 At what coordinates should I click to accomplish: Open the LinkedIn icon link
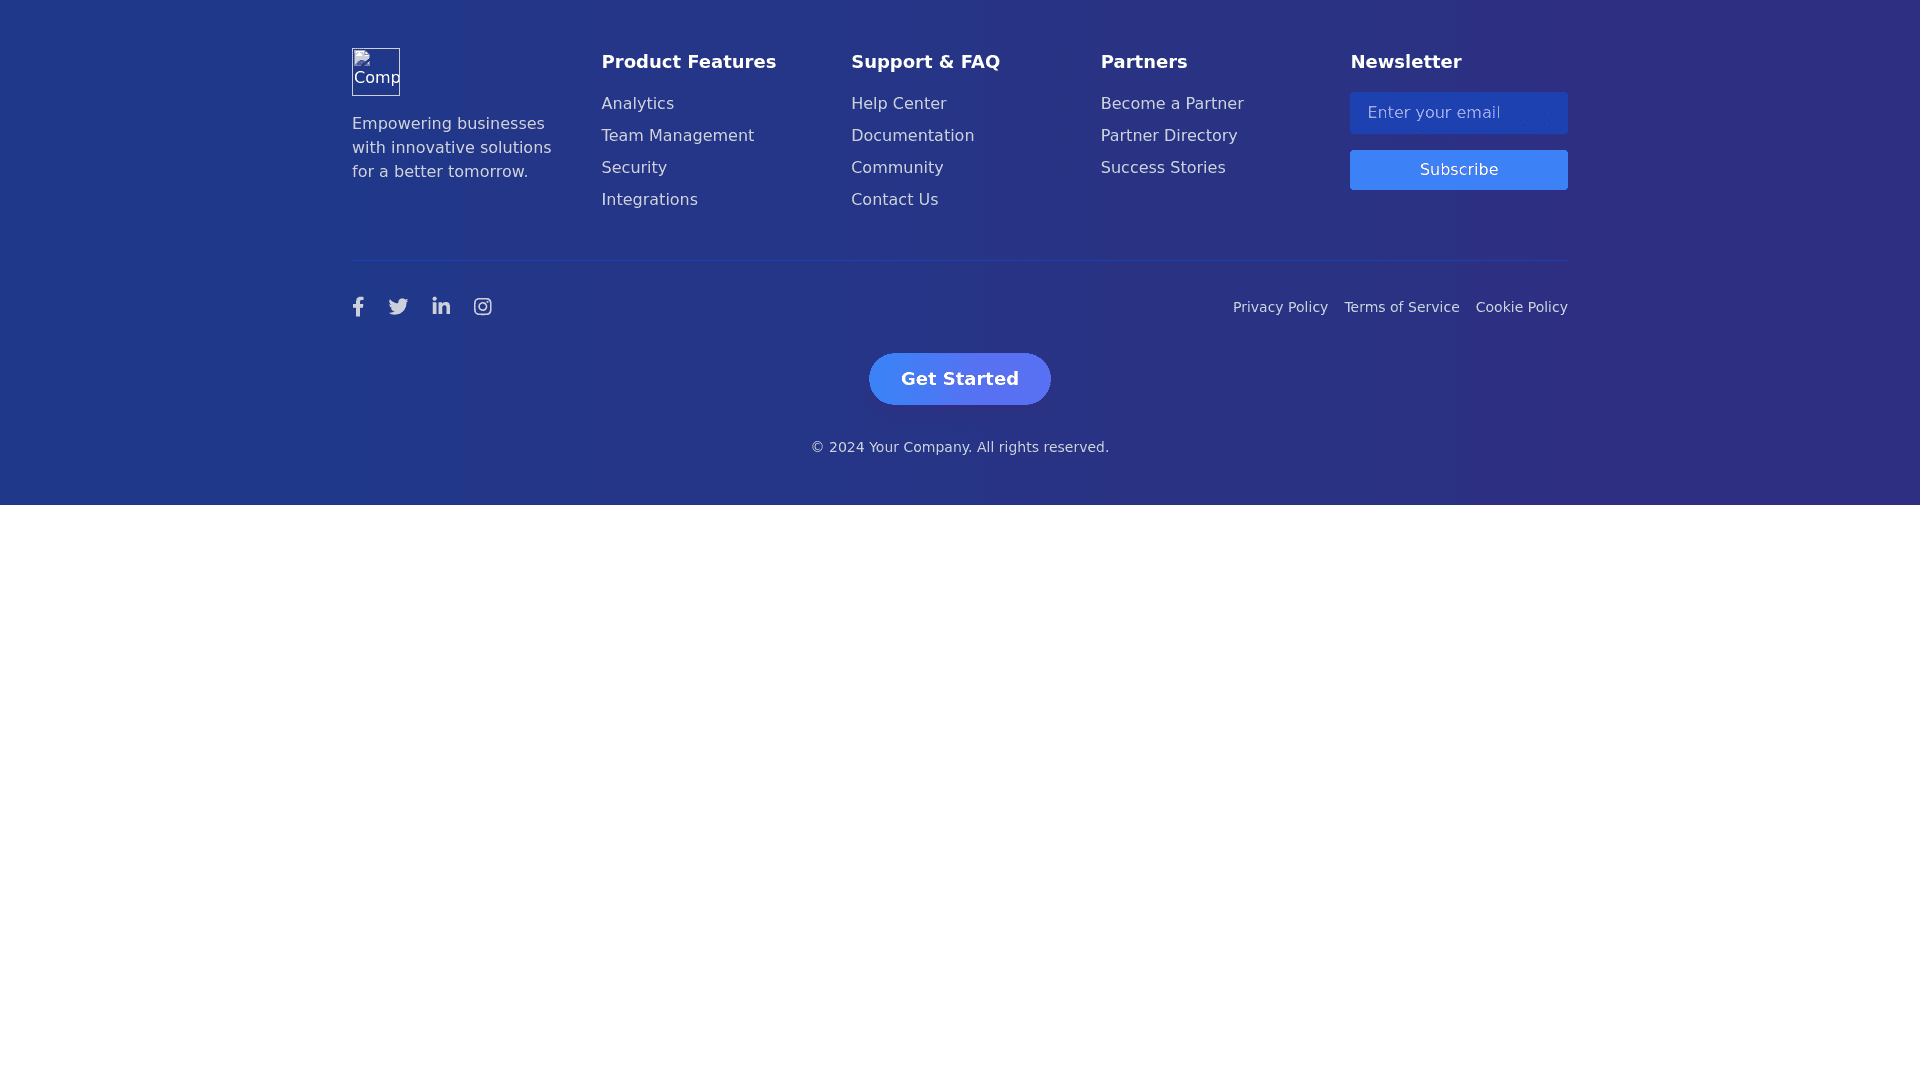click(441, 306)
